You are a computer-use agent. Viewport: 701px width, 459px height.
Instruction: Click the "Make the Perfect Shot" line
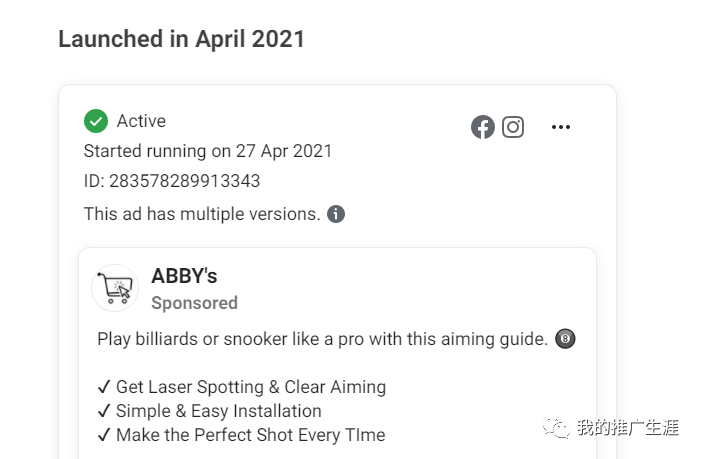click(x=250, y=435)
